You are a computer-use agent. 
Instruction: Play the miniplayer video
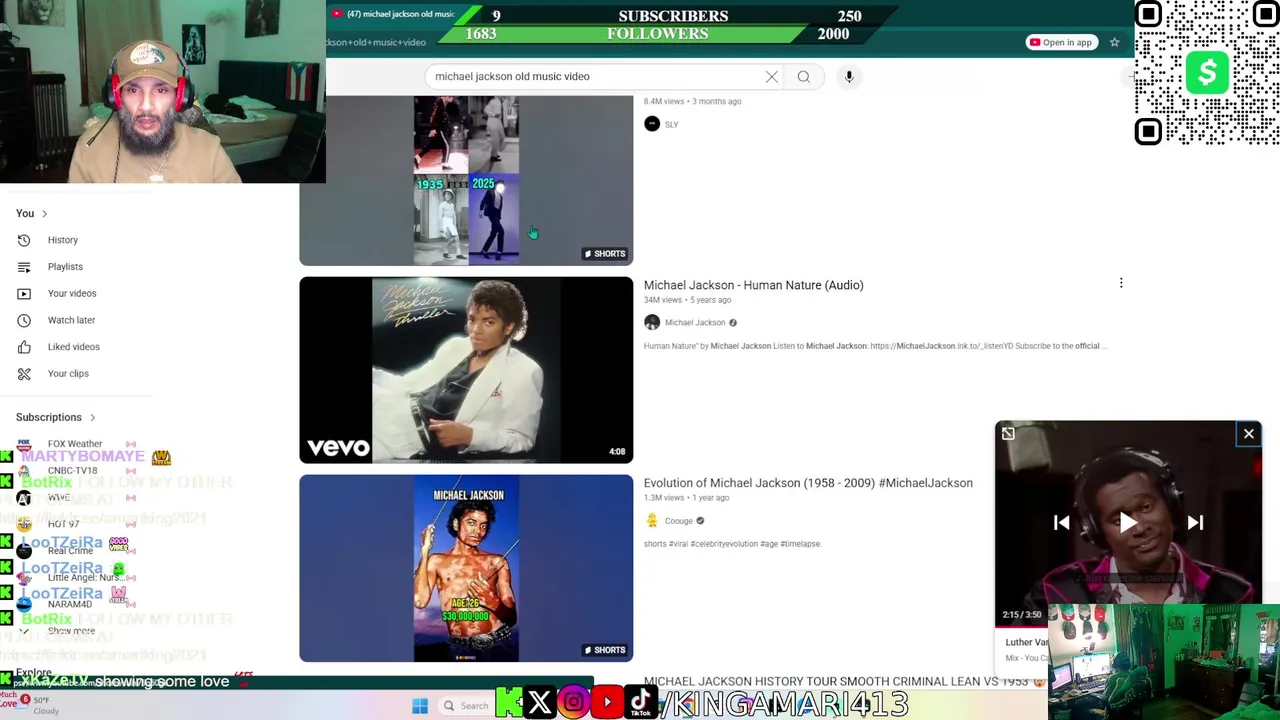[x=1128, y=522]
